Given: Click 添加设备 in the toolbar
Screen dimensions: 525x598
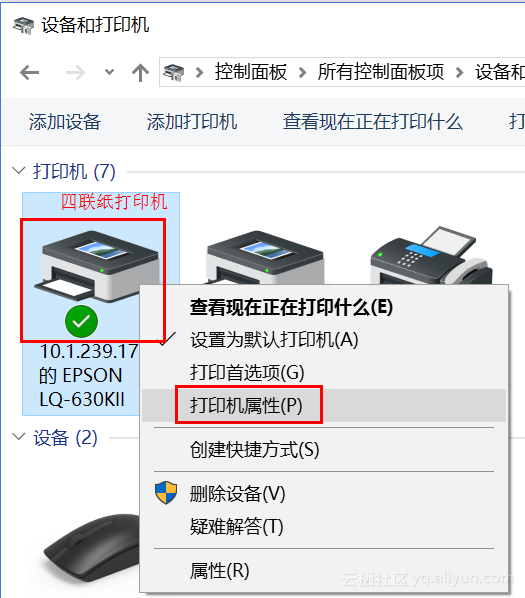Looking at the screenshot, I should tap(65, 122).
